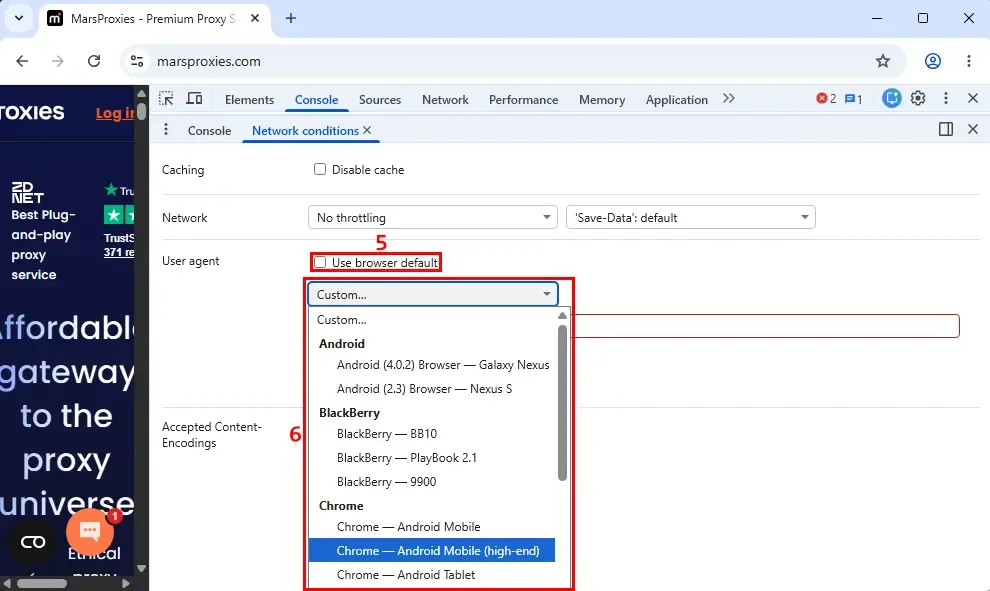This screenshot has height=591, width=990.
Task: Go back to previous page
Action: 22,61
